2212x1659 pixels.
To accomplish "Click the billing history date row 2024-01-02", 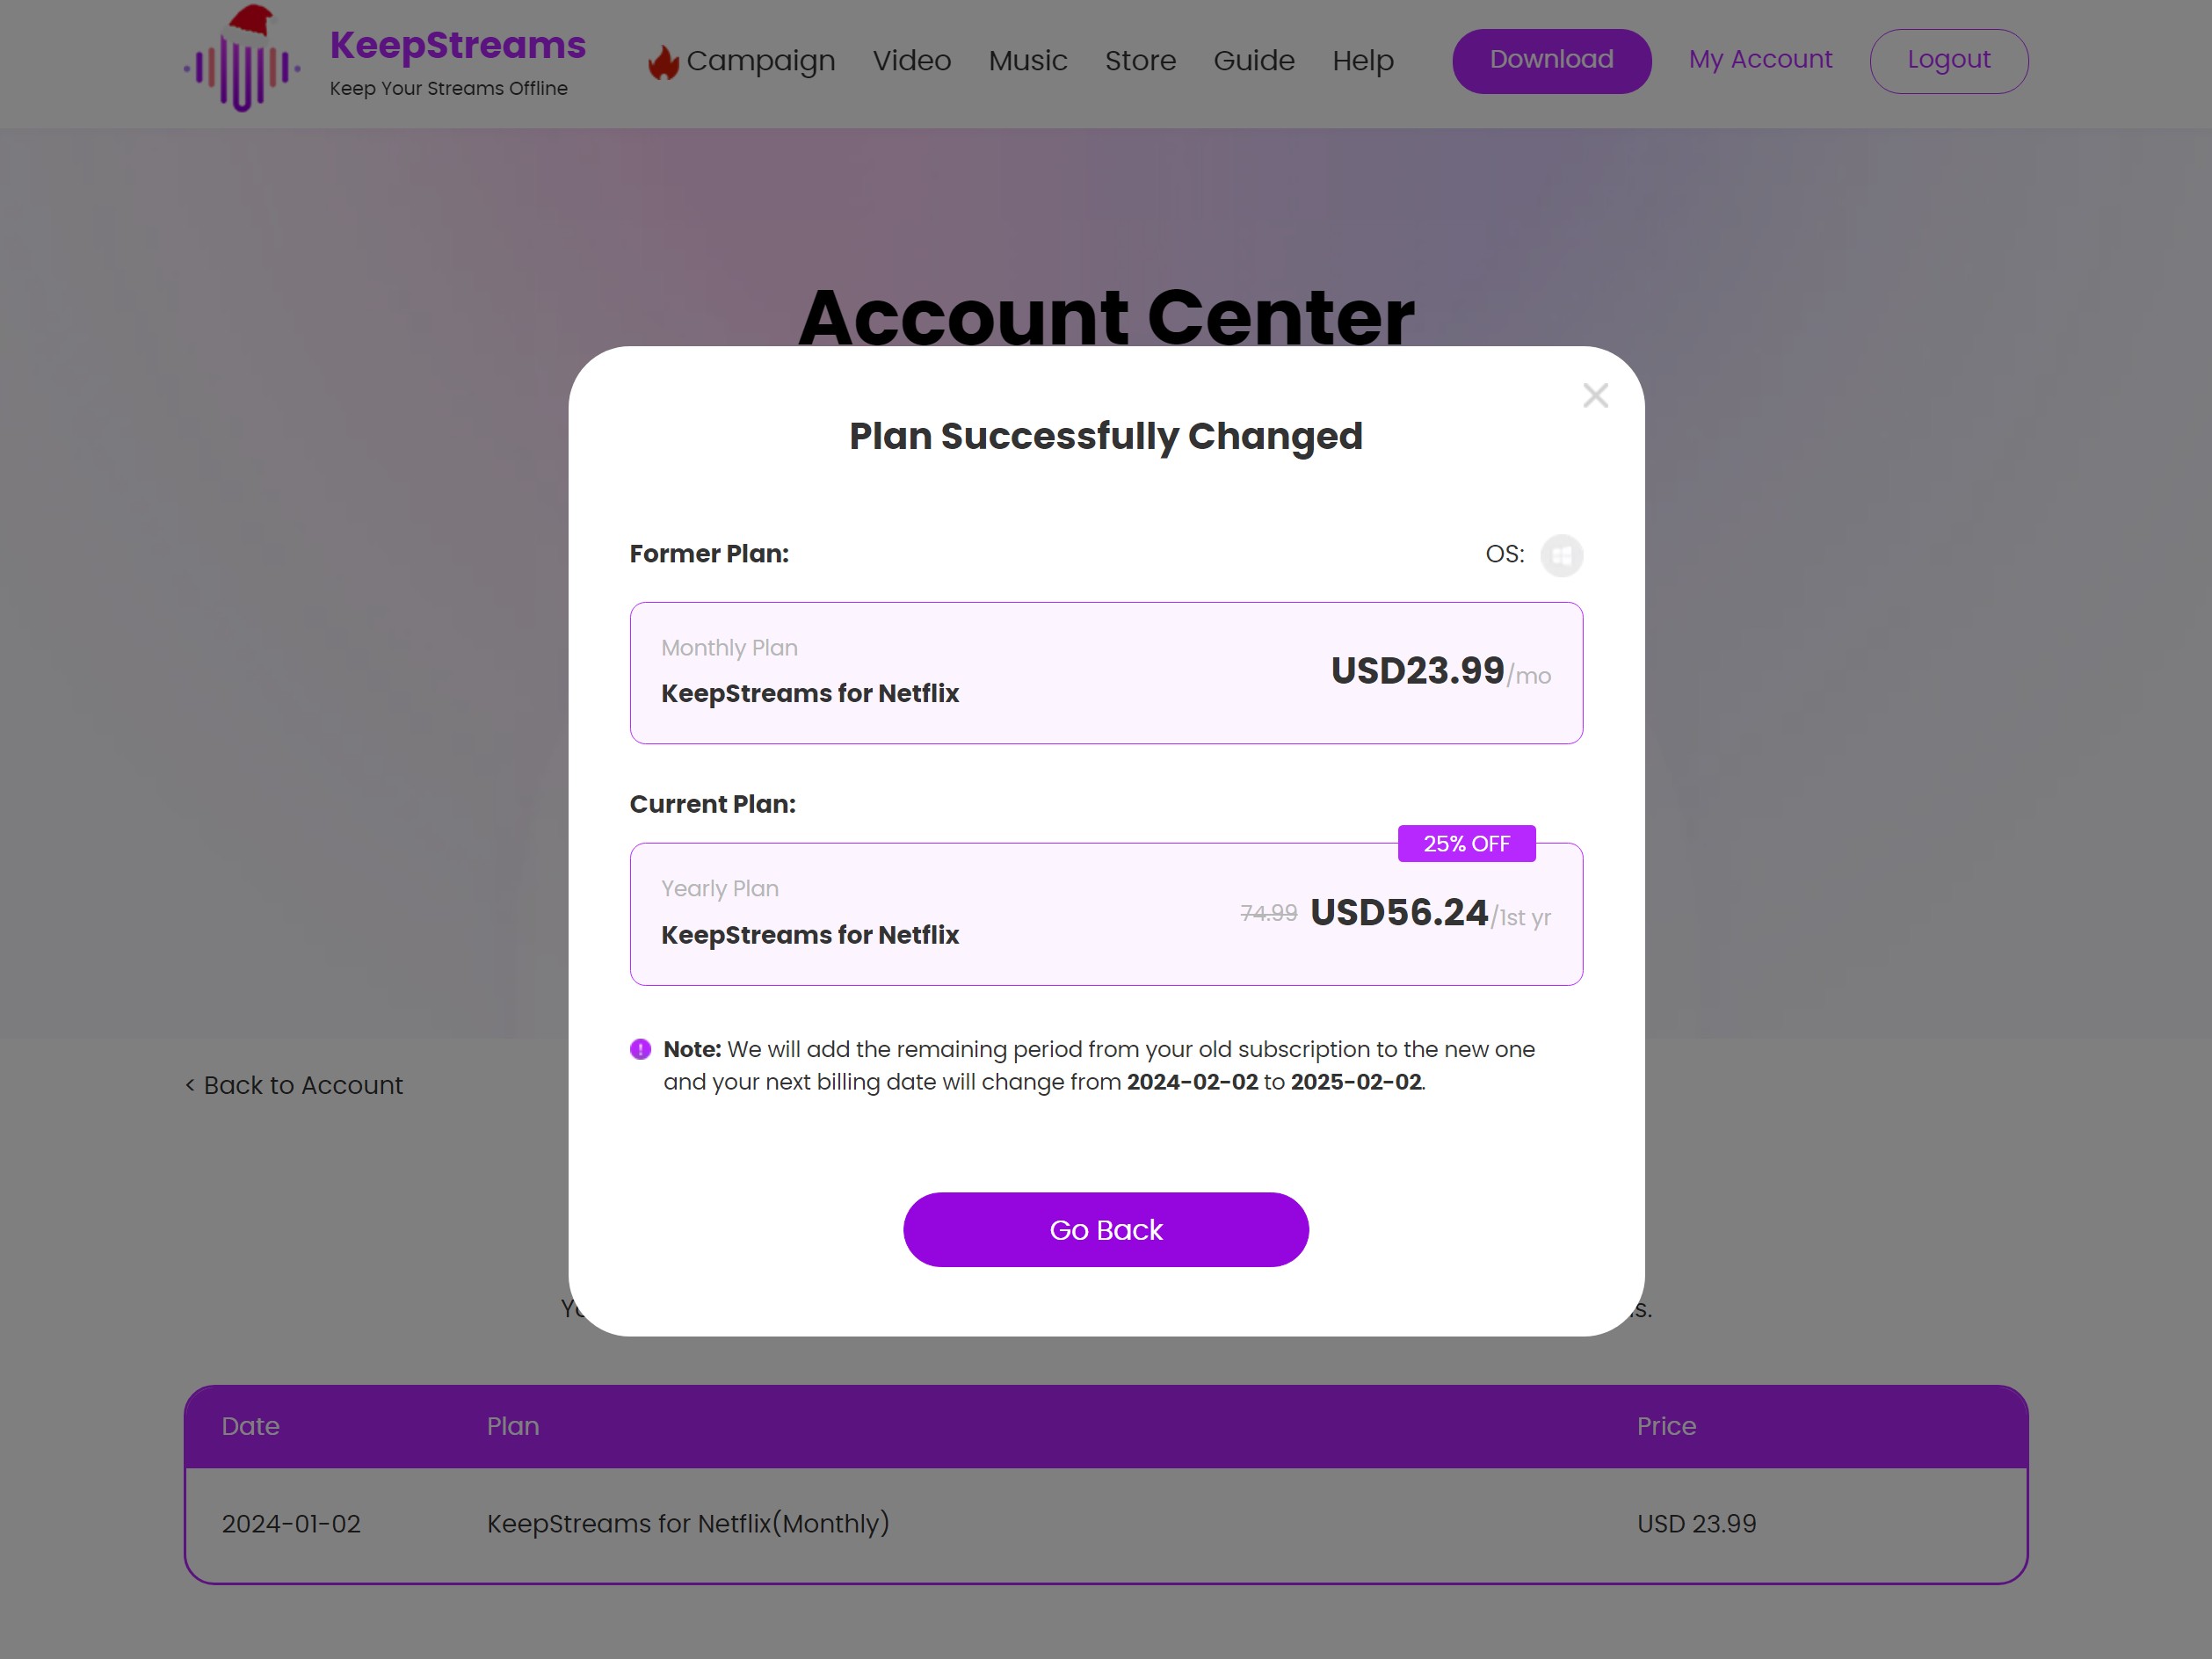I will [291, 1523].
